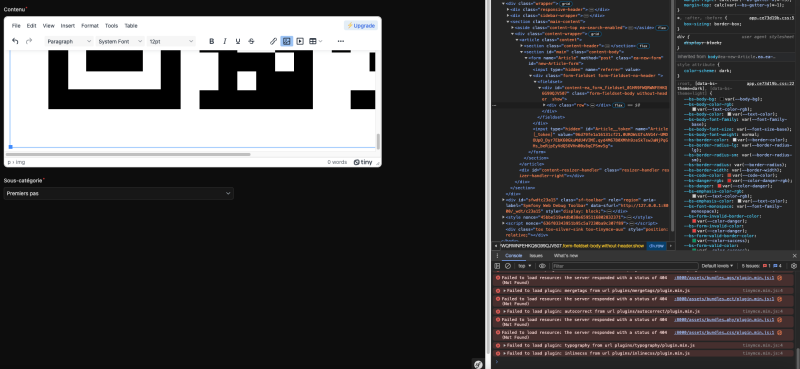Click the console prompt input line
The height and width of the screenshot is (369, 800).
click(643, 362)
